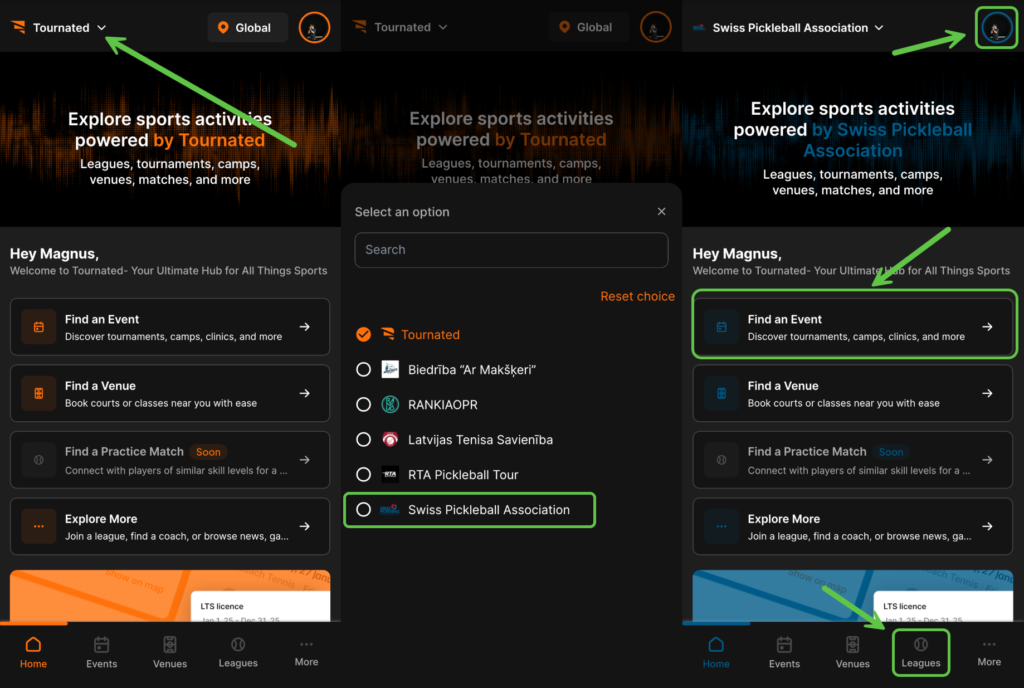The width and height of the screenshot is (1024, 688).
Task: Open Events tab on the Swiss Pickleball screen
Action: point(784,653)
